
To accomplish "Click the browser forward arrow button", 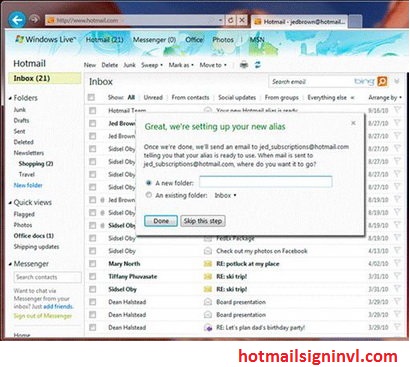I will tap(34, 19).
